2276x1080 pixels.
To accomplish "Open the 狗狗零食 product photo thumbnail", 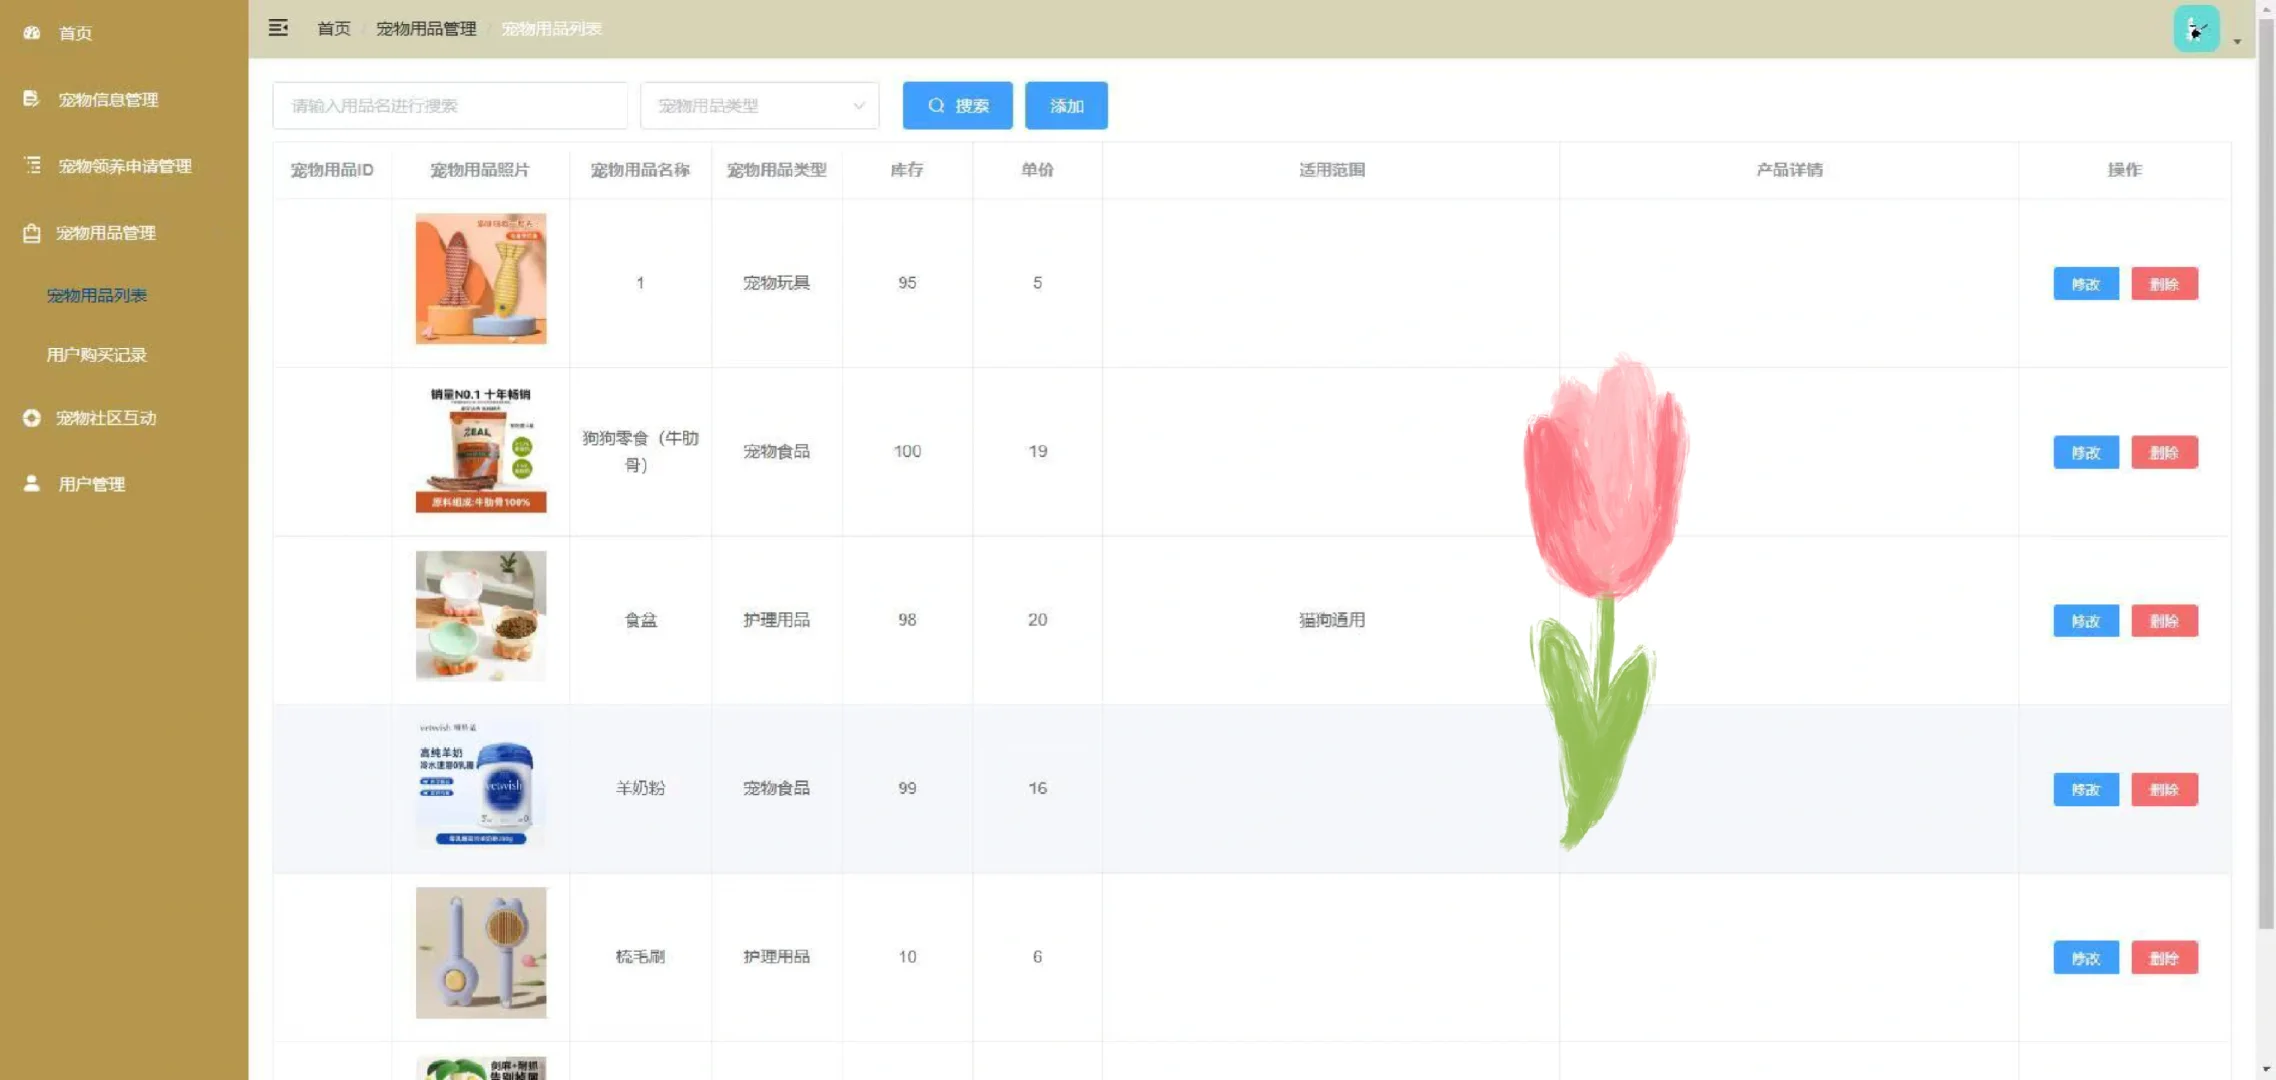I will click(480, 450).
